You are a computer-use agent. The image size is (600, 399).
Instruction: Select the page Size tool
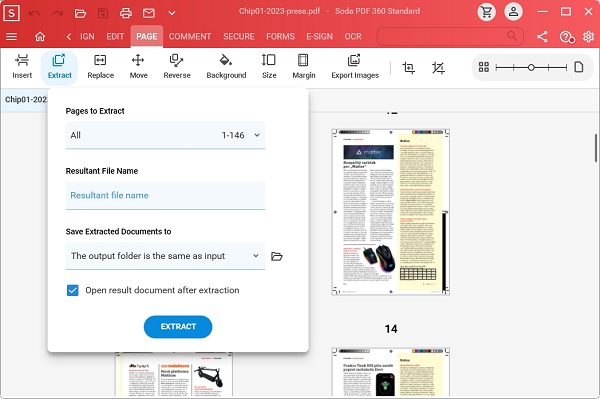(269, 67)
